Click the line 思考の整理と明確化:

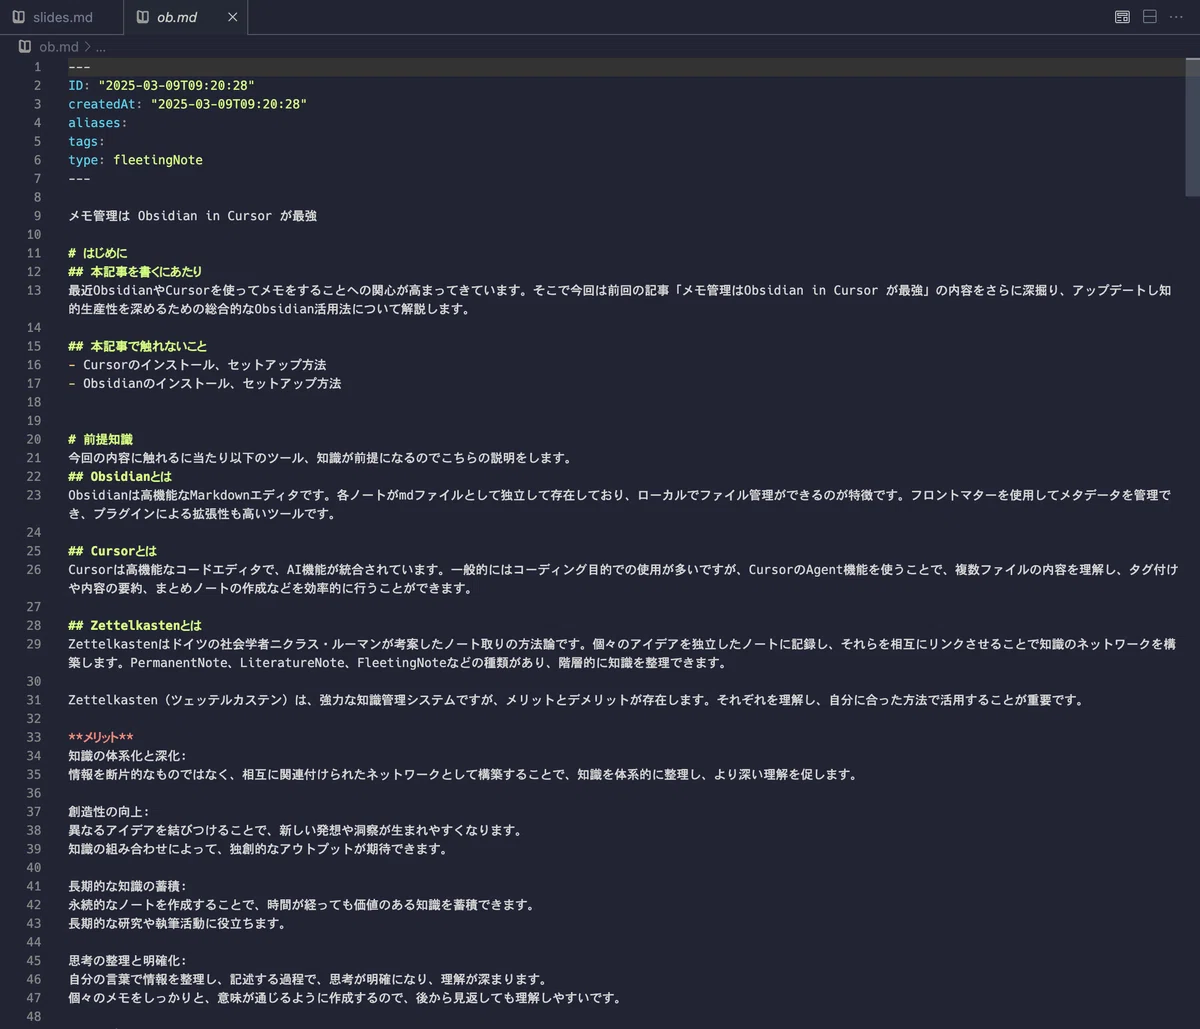(127, 960)
